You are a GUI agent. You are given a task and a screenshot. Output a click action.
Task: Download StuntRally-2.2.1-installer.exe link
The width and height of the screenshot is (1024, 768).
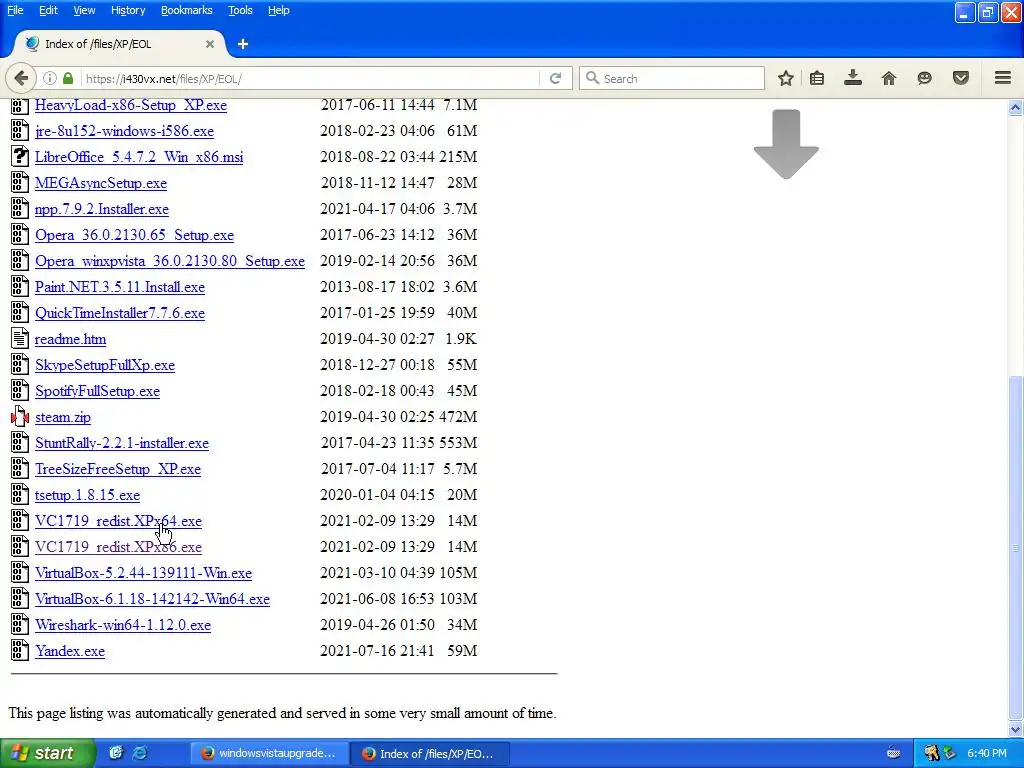coord(121,443)
